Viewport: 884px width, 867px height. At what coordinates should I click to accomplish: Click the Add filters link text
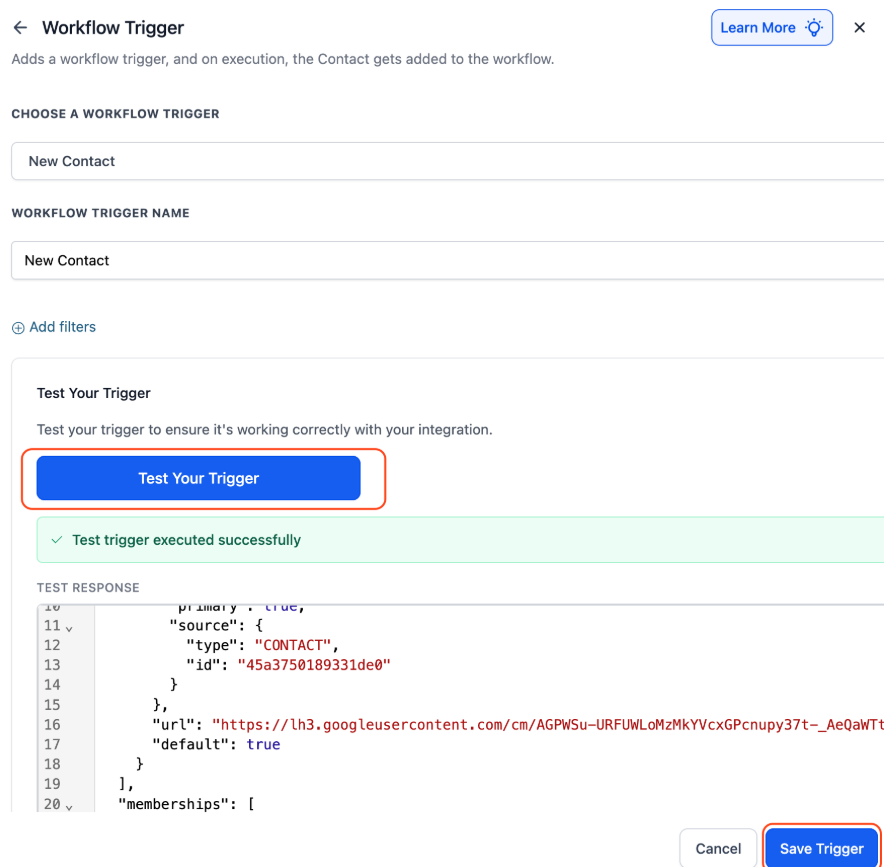[x=63, y=327]
